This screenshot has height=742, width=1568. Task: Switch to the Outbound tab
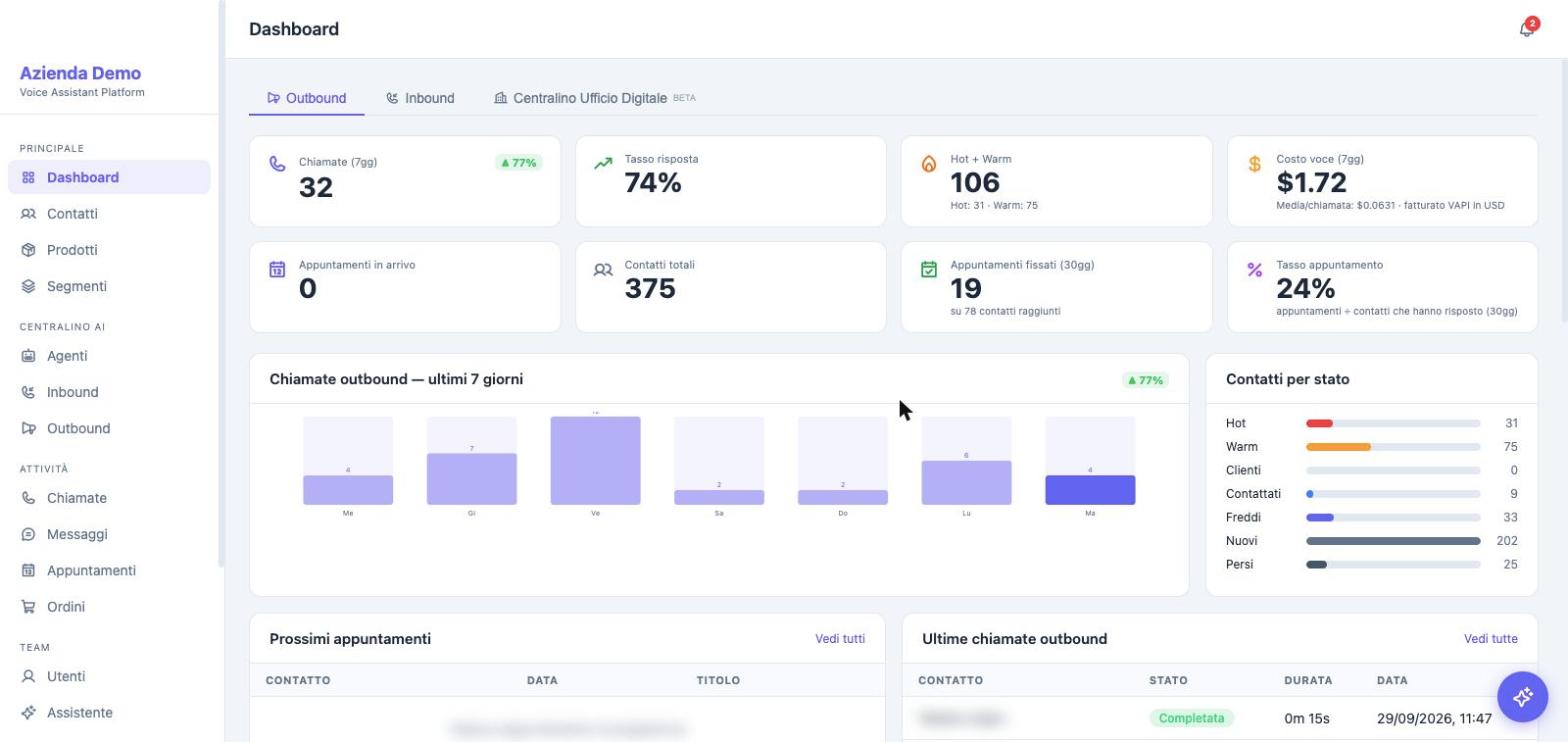tap(306, 98)
